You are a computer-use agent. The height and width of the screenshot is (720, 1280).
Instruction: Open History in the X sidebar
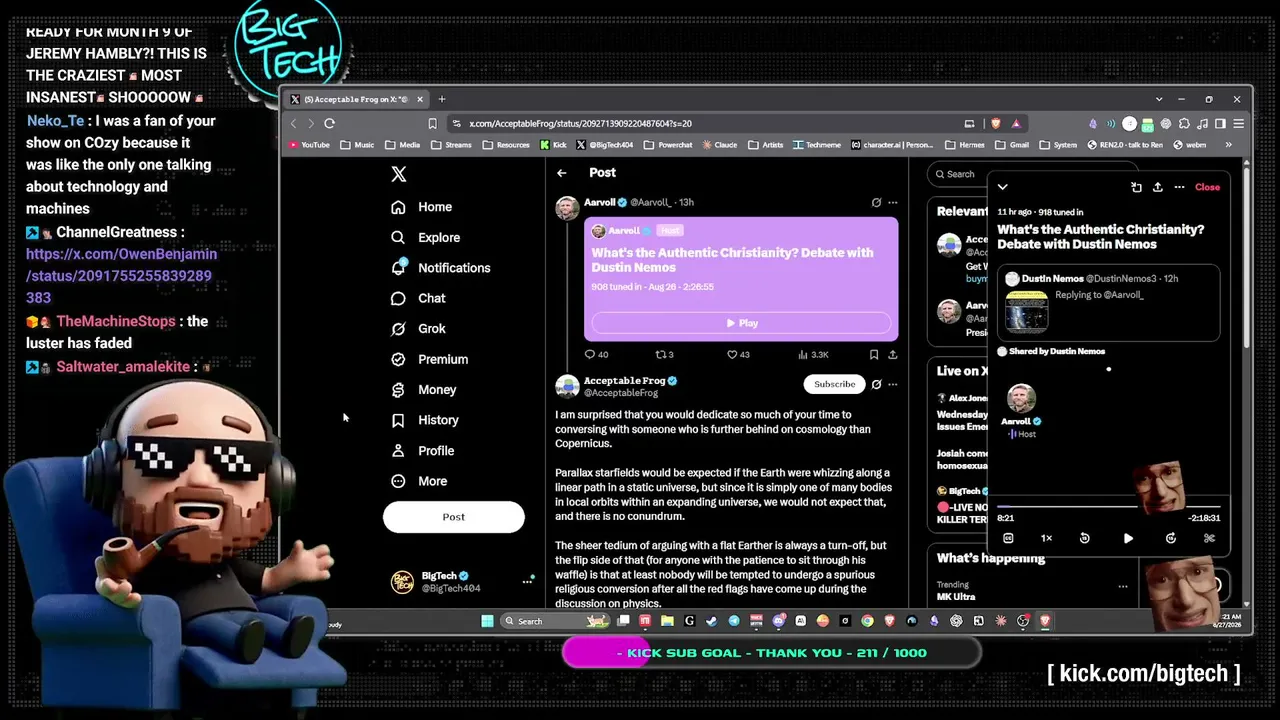tap(424, 420)
